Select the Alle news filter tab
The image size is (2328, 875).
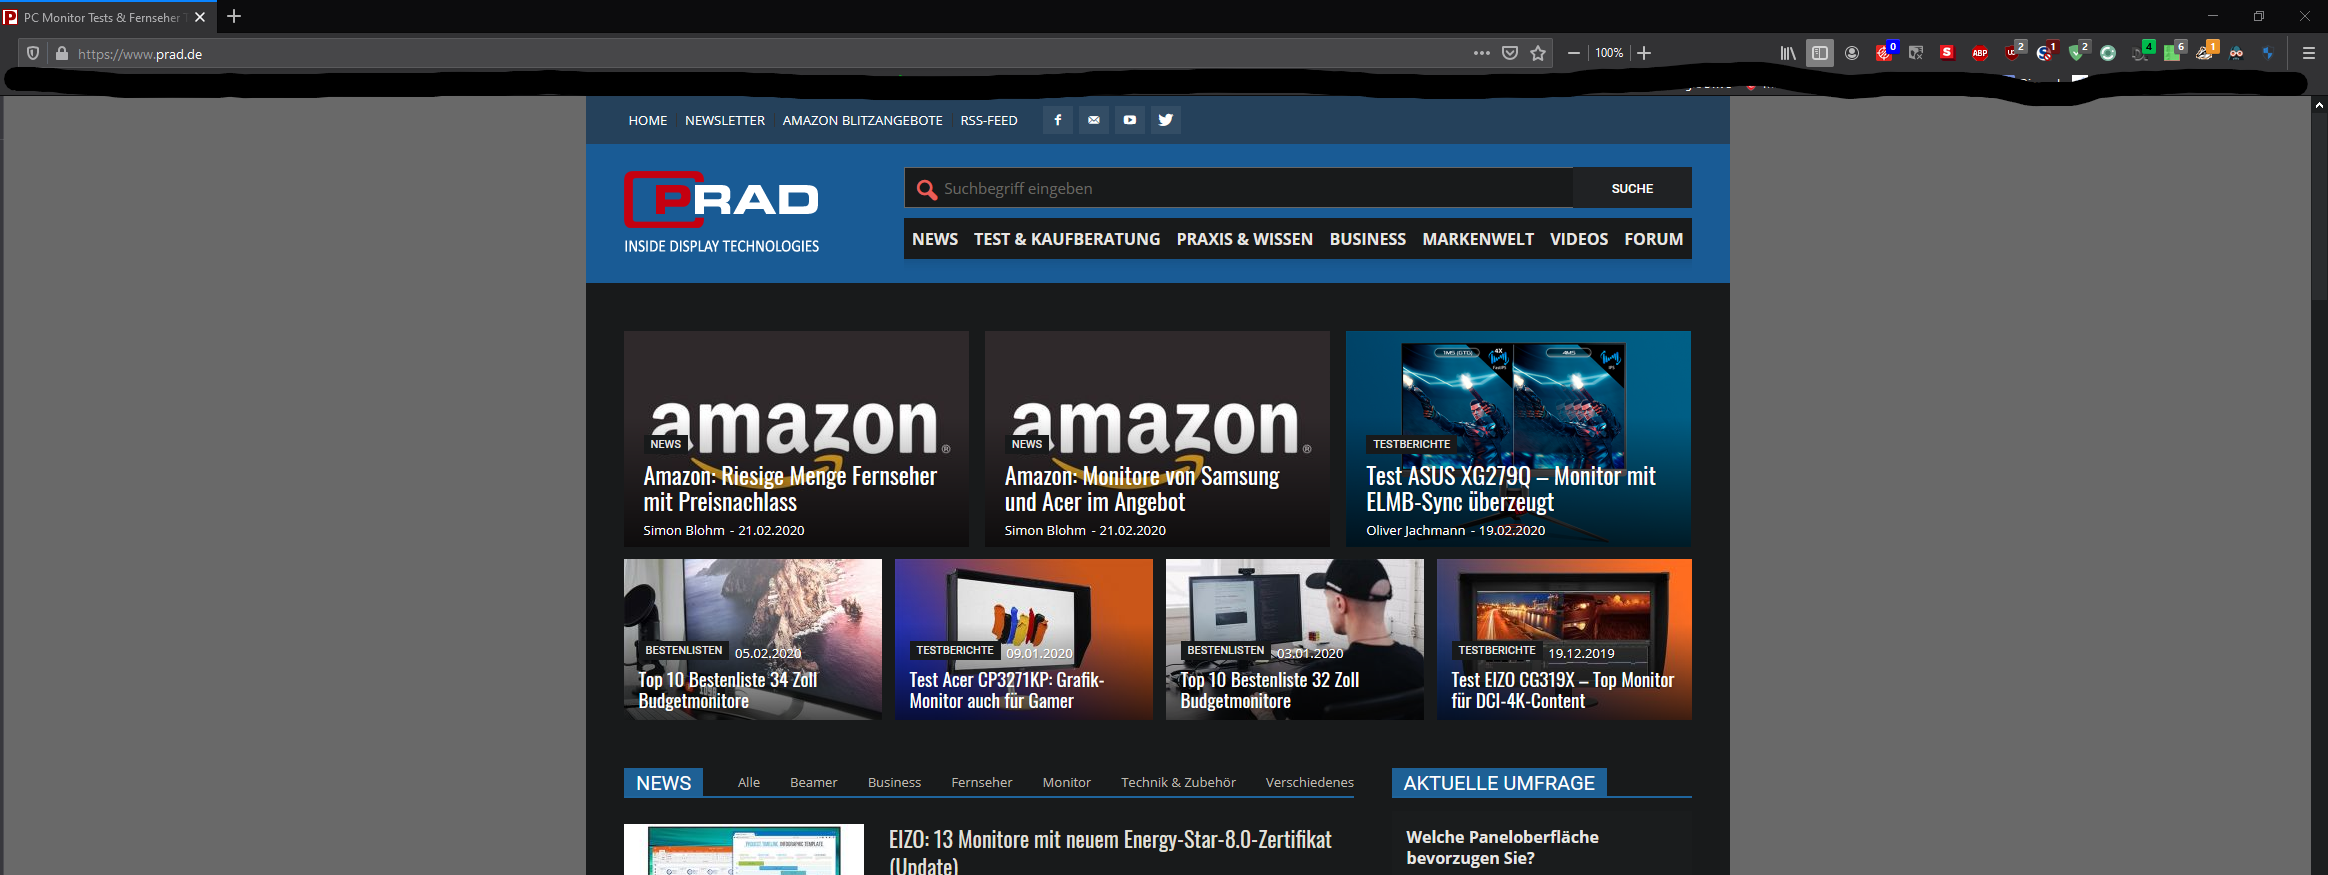click(749, 782)
